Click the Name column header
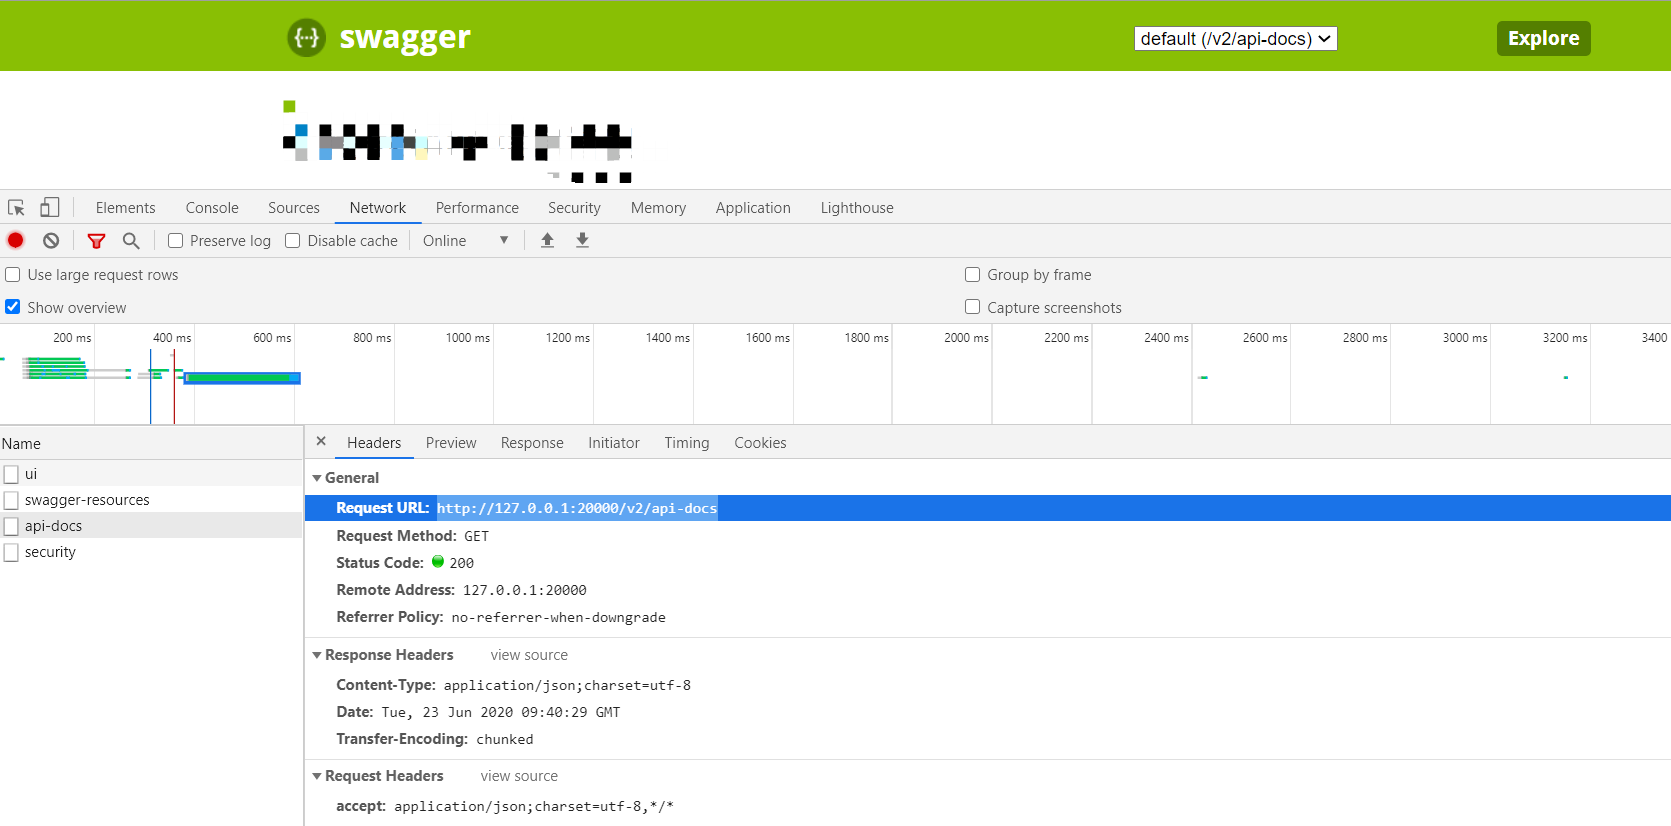 click(x=151, y=443)
